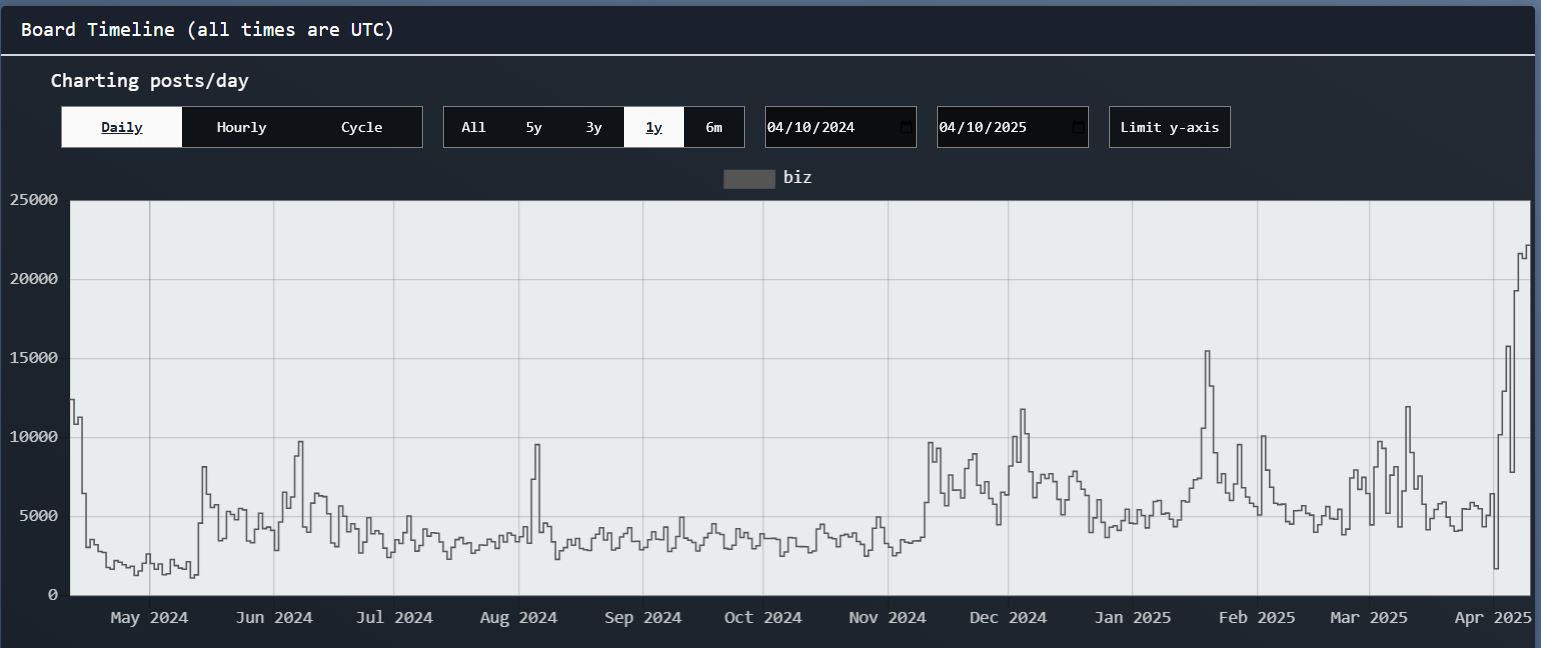Click the Jan 2025 x-axis label

[x=1132, y=618]
